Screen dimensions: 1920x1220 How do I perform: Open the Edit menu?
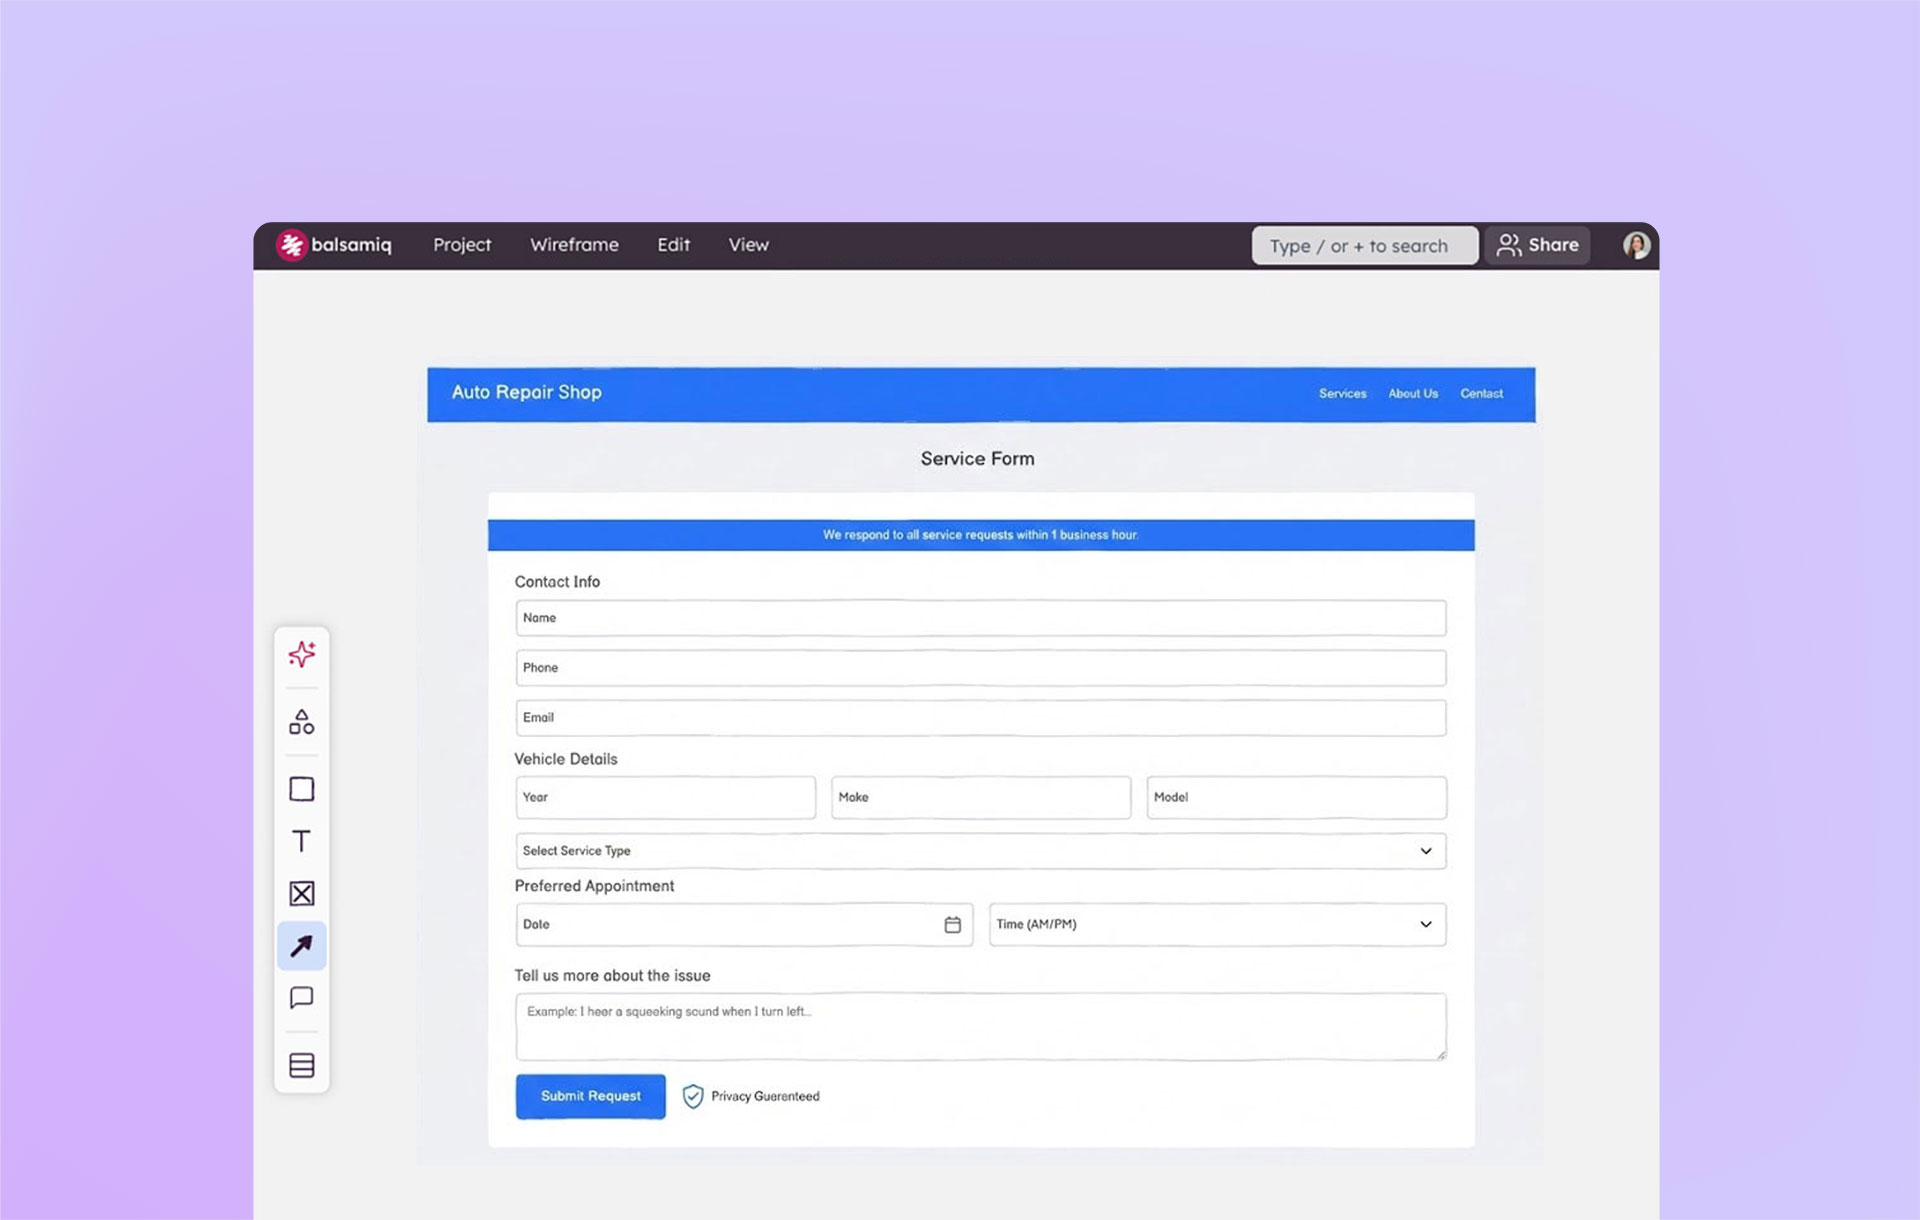click(672, 245)
